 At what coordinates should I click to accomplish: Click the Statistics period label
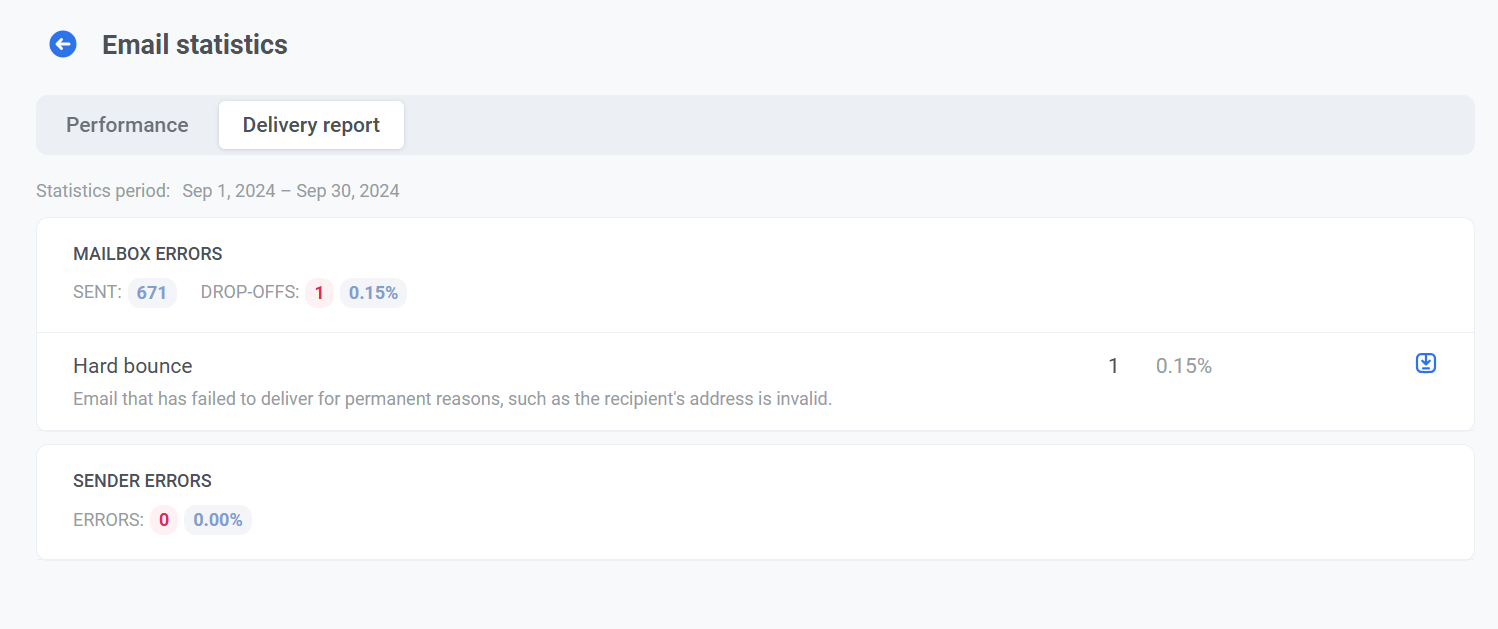click(x=103, y=191)
